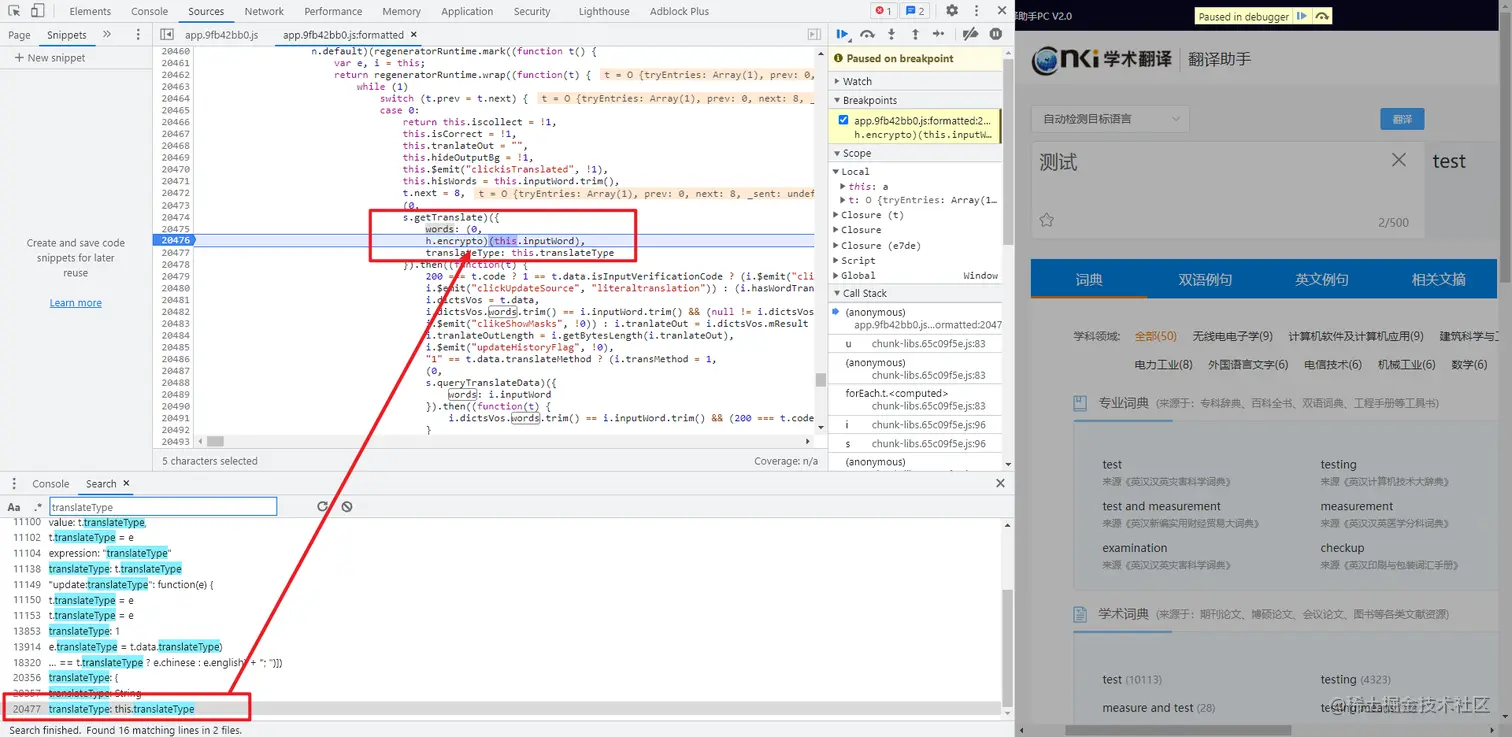The image size is (1512, 737).
Task: Open the drawer Console tab
Action: coord(50,484)
